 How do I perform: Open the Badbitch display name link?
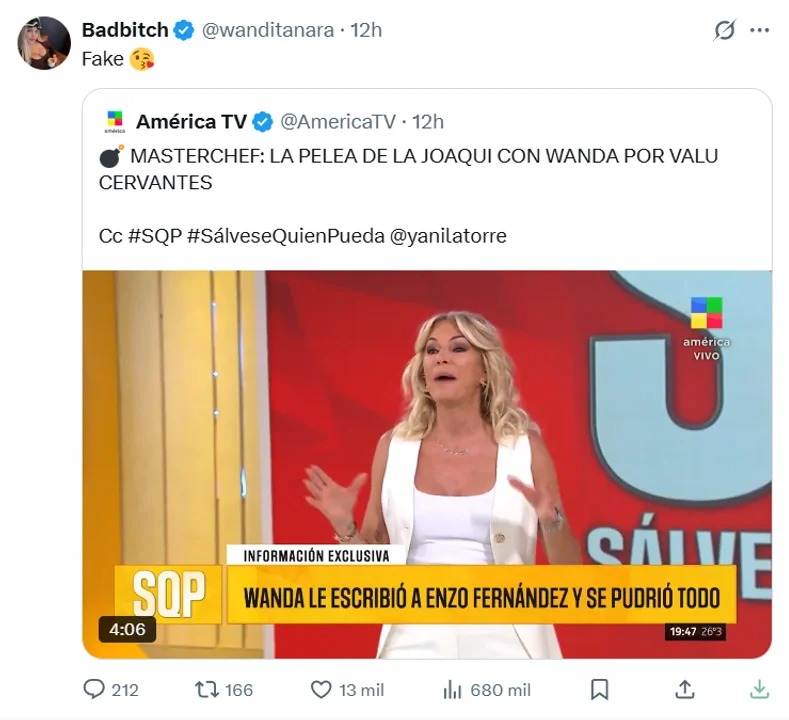125,30
